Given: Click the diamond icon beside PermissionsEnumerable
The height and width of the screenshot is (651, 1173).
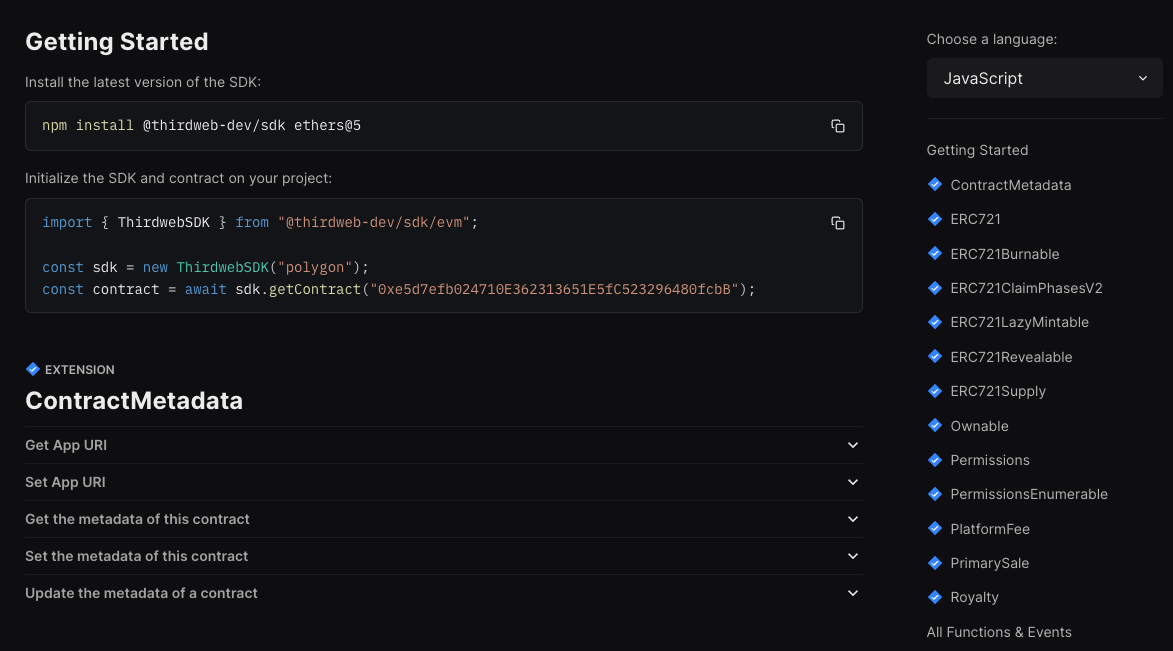Looking at the screenshot, I should 934,494.
